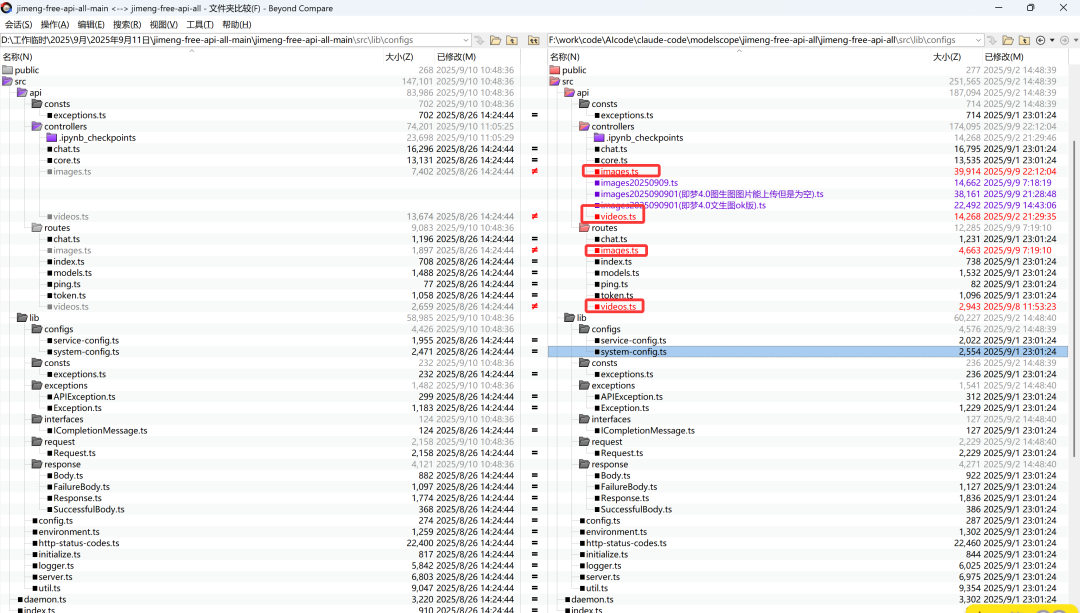Open the 视图(V) menu

(x=164, y=24)
